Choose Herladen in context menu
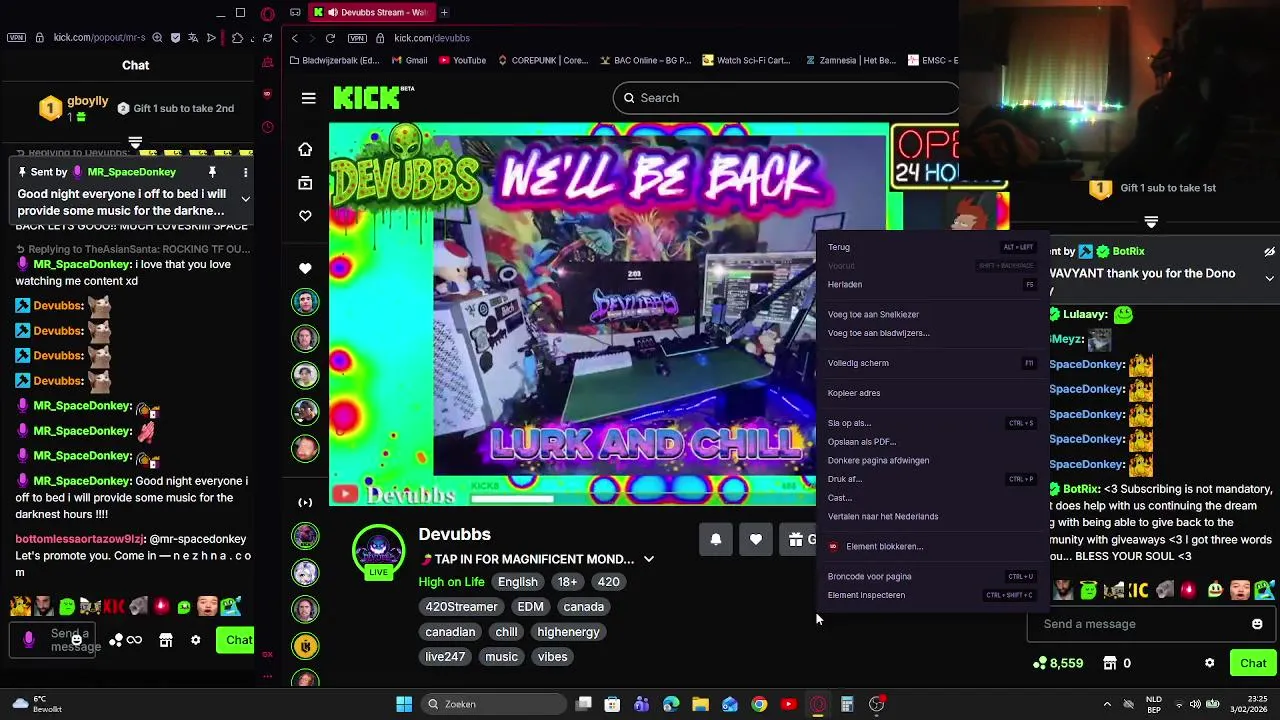The width and height of the screenshot is (1280, 720). tap(931, 284)
